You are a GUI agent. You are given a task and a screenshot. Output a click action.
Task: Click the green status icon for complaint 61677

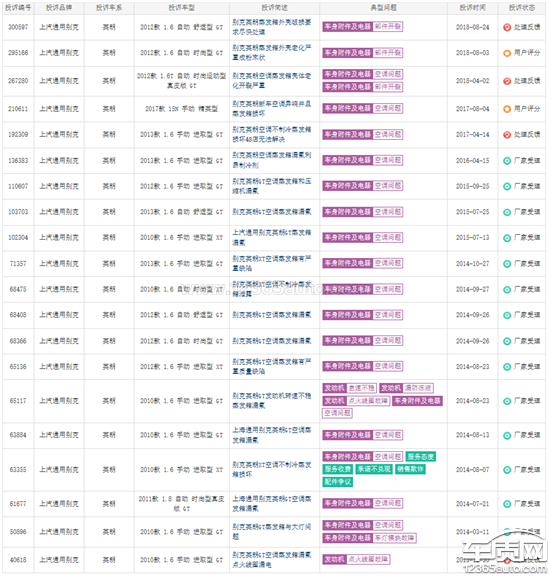507,504
